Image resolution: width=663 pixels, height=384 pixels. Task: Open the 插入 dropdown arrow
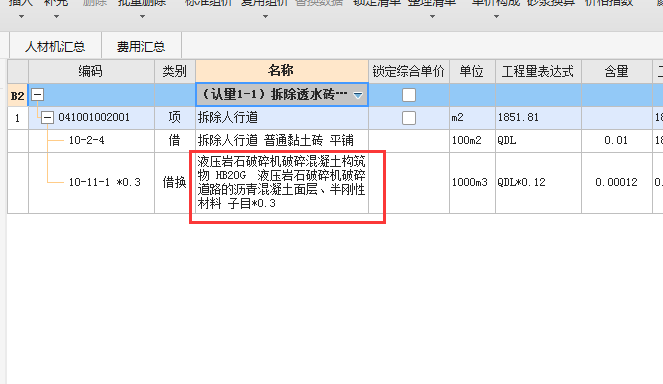click(21, 17)
